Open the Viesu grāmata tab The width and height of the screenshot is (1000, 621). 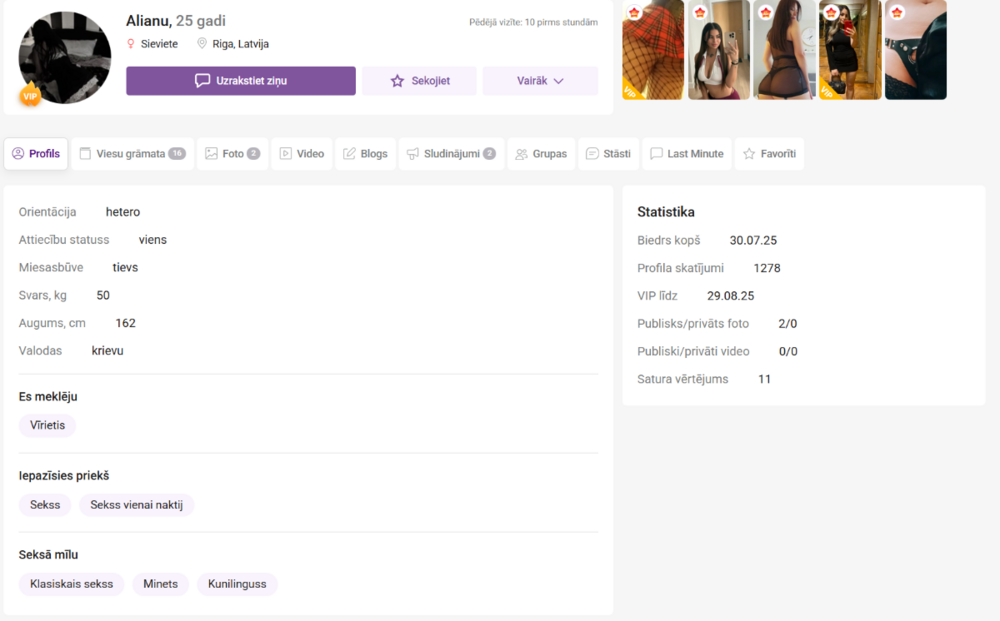coord(132,154)
